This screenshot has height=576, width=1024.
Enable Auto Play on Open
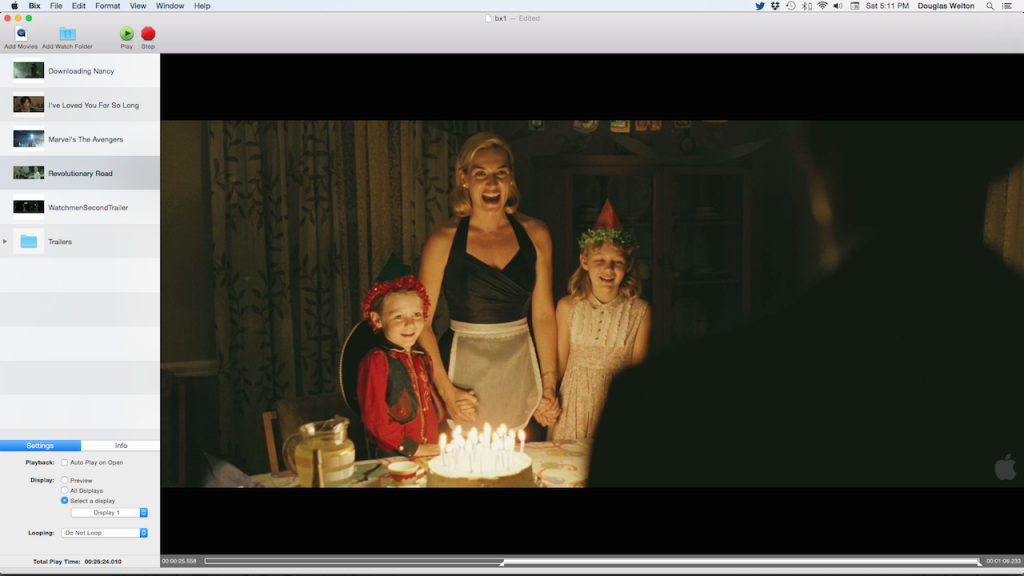63,461
